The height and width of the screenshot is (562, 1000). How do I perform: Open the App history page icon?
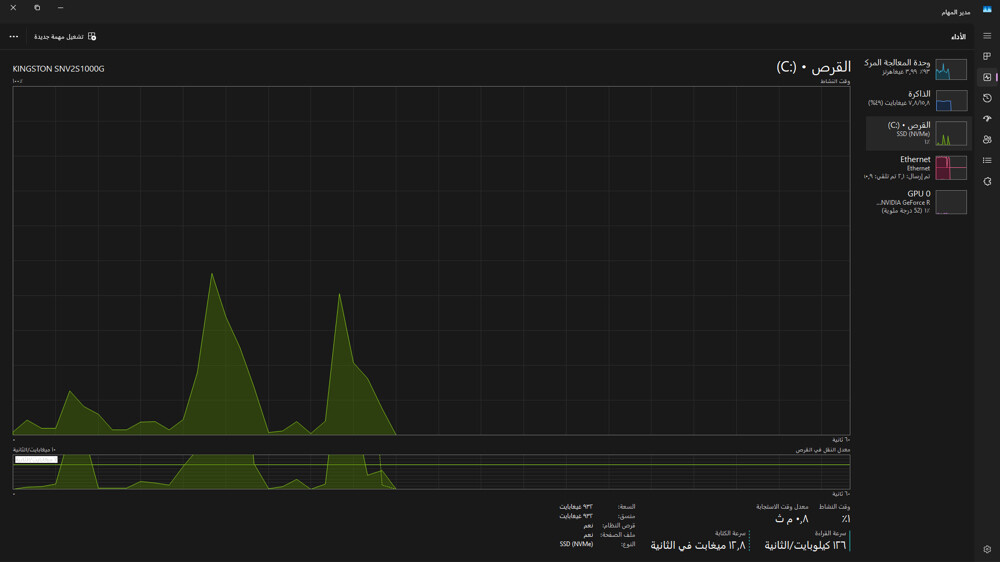(x=987, y=98)
